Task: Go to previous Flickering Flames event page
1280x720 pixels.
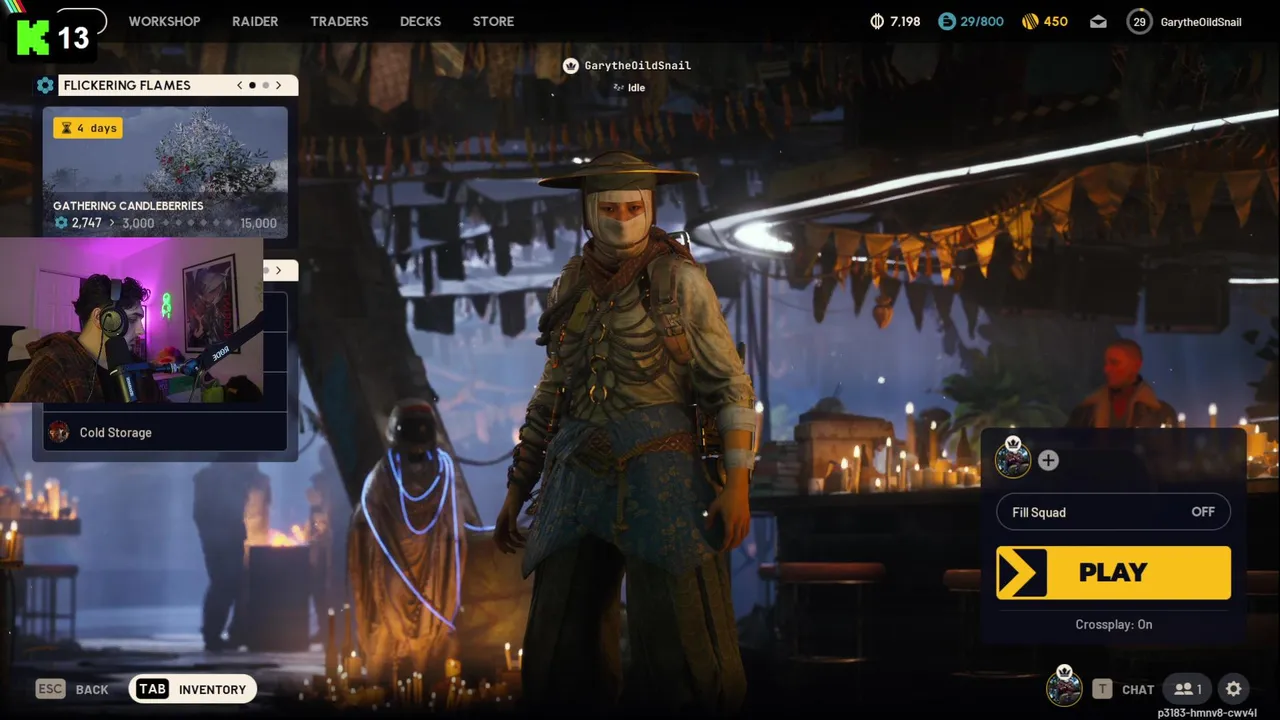Action: click(239, 85)
